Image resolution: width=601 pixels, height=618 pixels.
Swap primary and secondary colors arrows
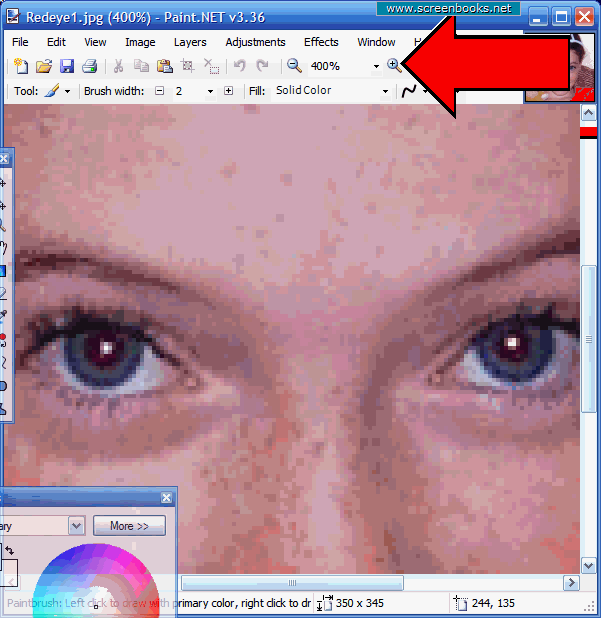10,551
